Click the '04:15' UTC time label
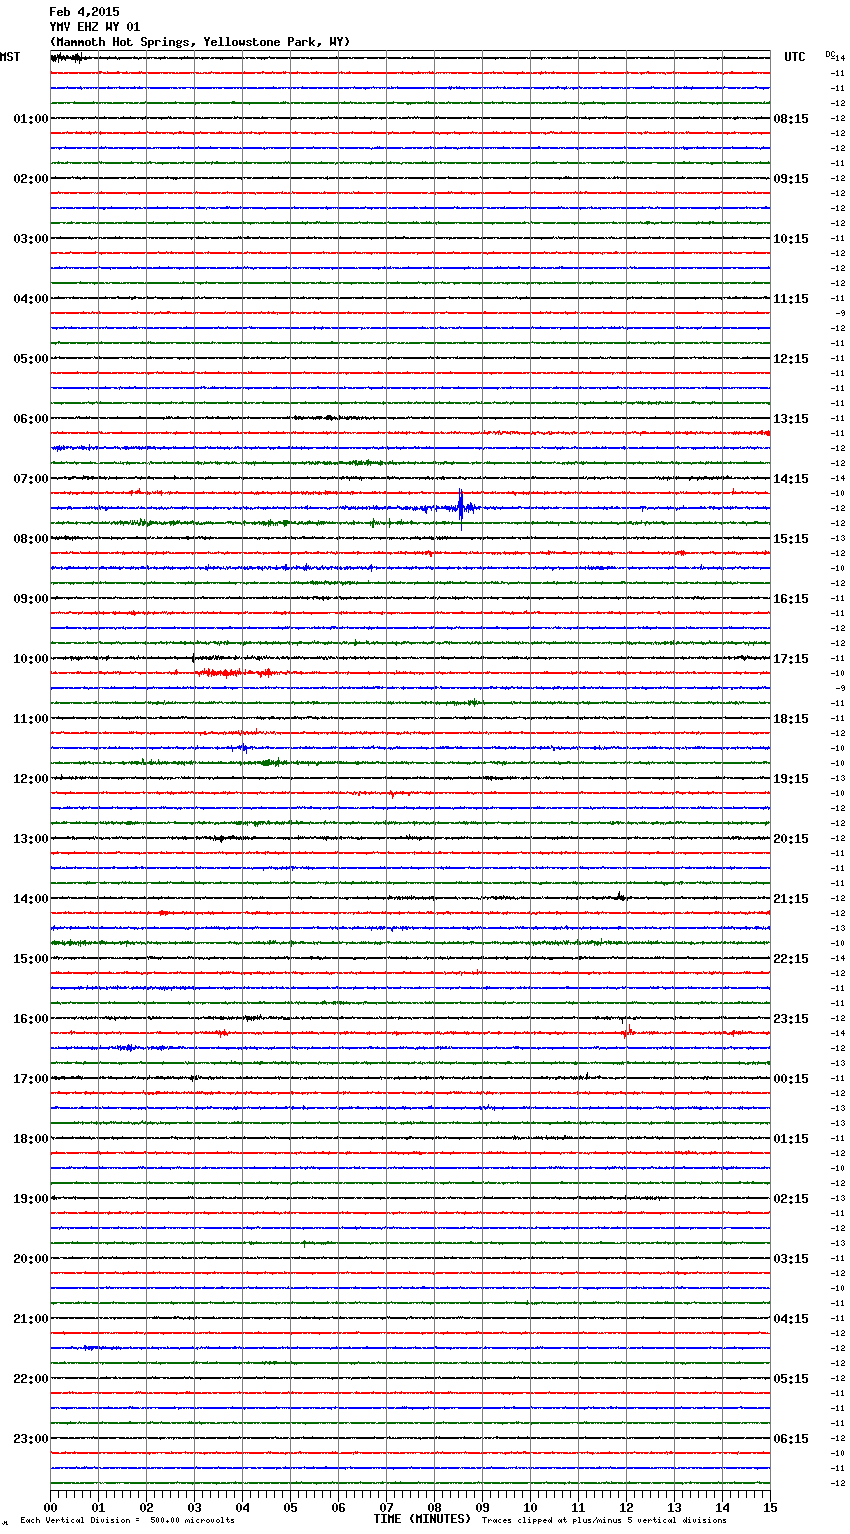The image size is (850, 1534). [x=791, y=1319]
